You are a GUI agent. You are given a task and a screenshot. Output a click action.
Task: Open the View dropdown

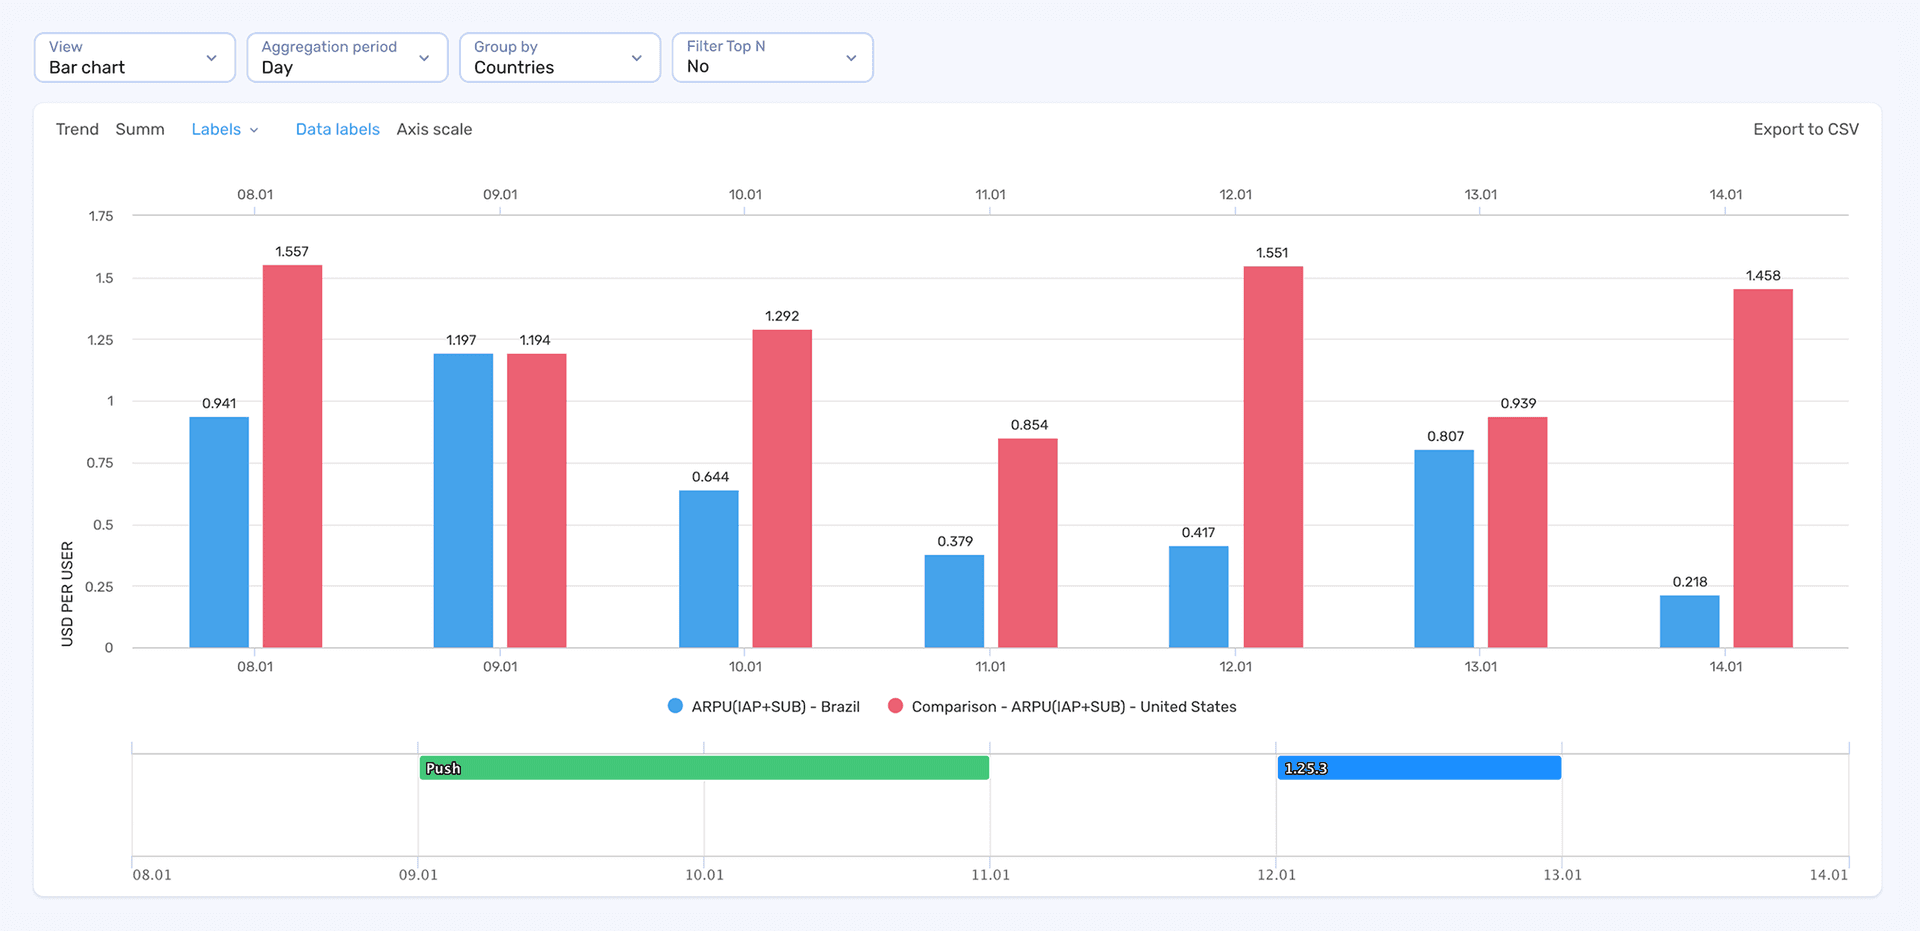pyautogui.click(x=134, y=57)
